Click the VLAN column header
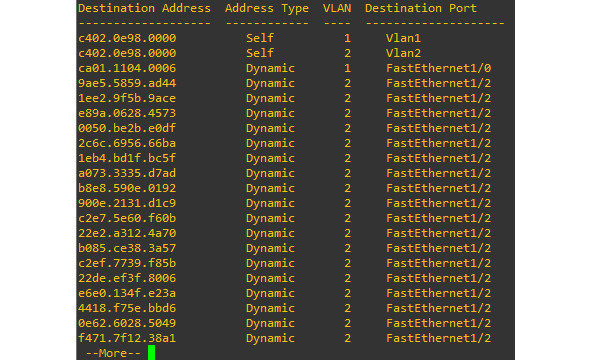Viewport: 591px width, 360px height. (337, 8)
